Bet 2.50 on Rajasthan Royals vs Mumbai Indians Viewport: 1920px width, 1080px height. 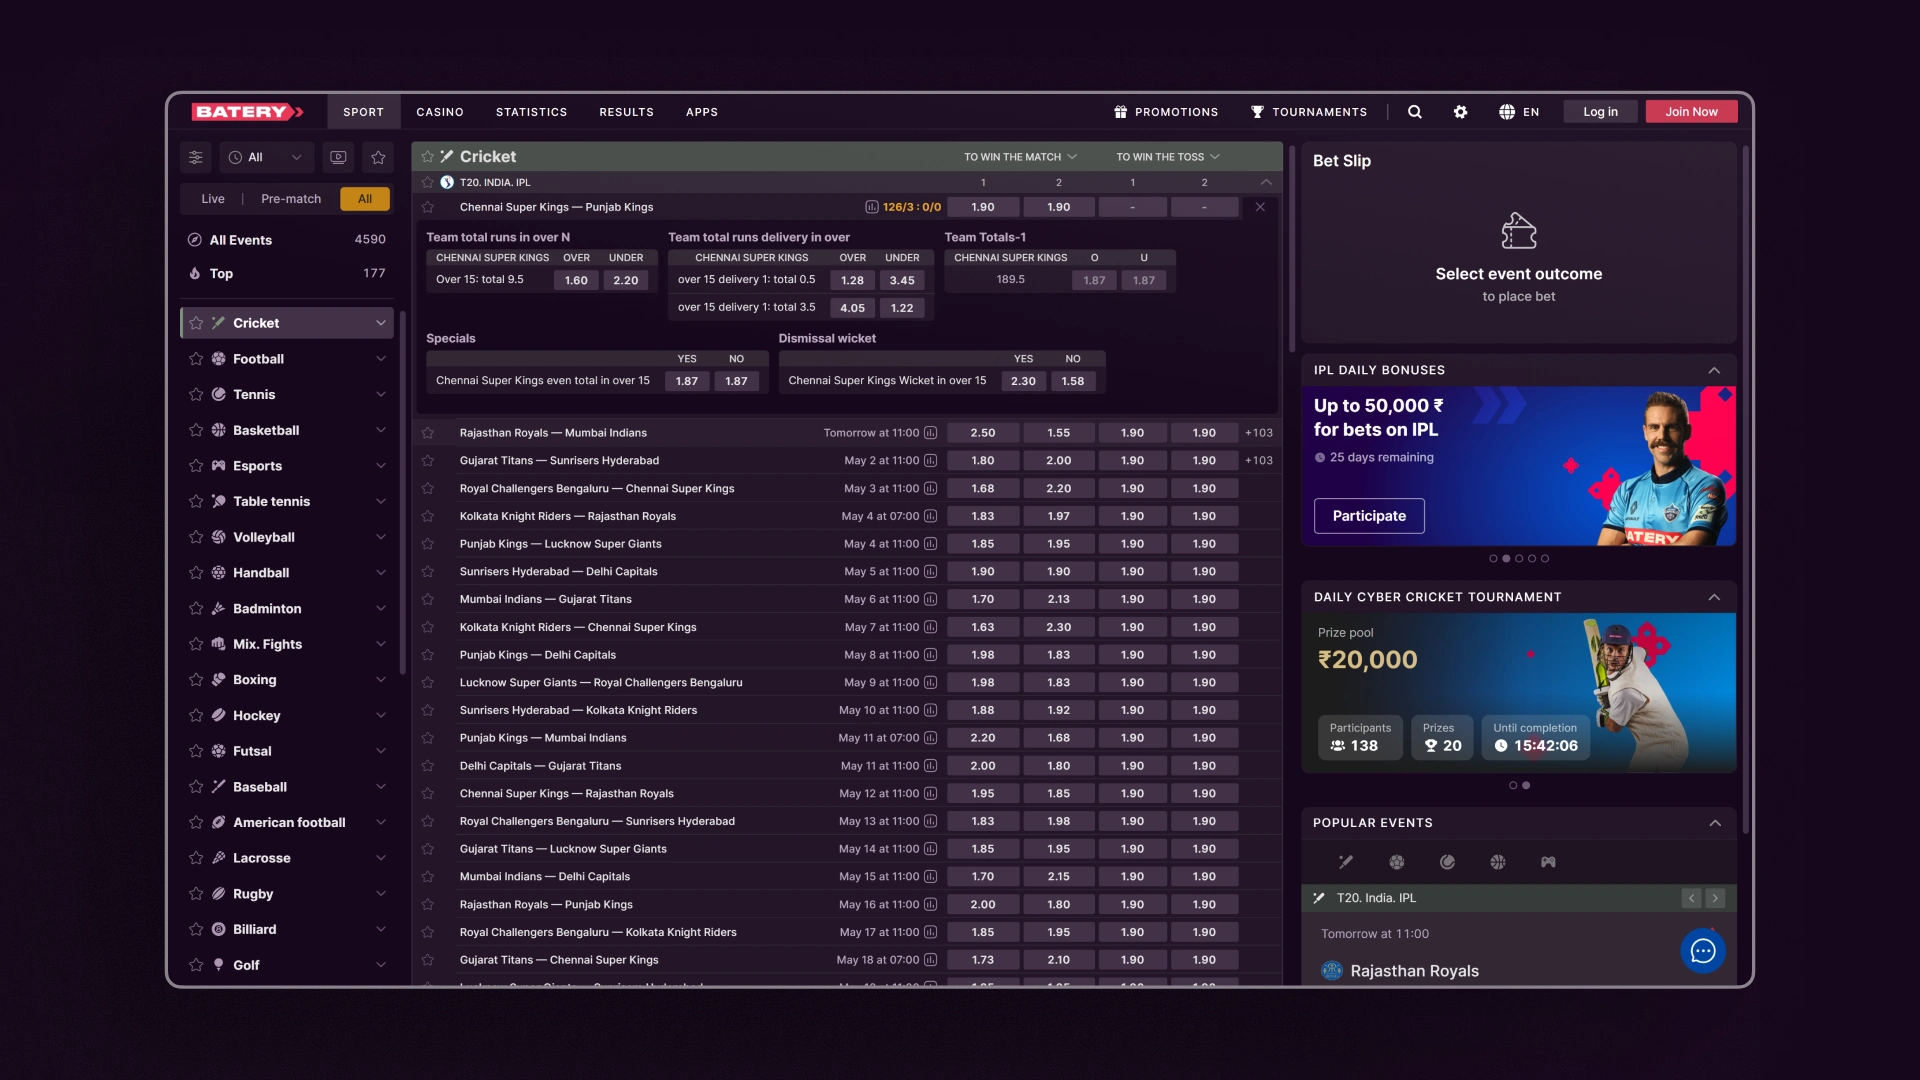click(x=983, y=433)
